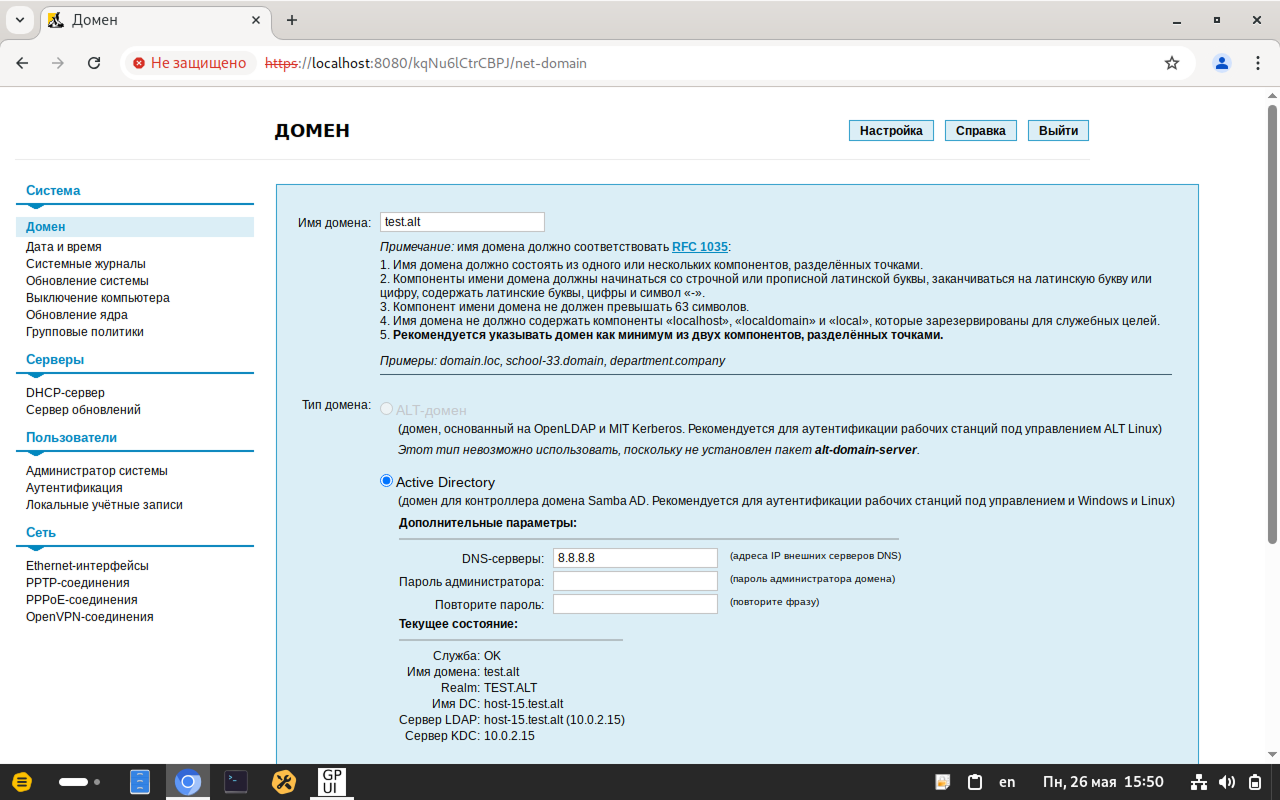Open the yellow application menu launcher
Viewport: 1280px width, 800px height.
point(22,782)
